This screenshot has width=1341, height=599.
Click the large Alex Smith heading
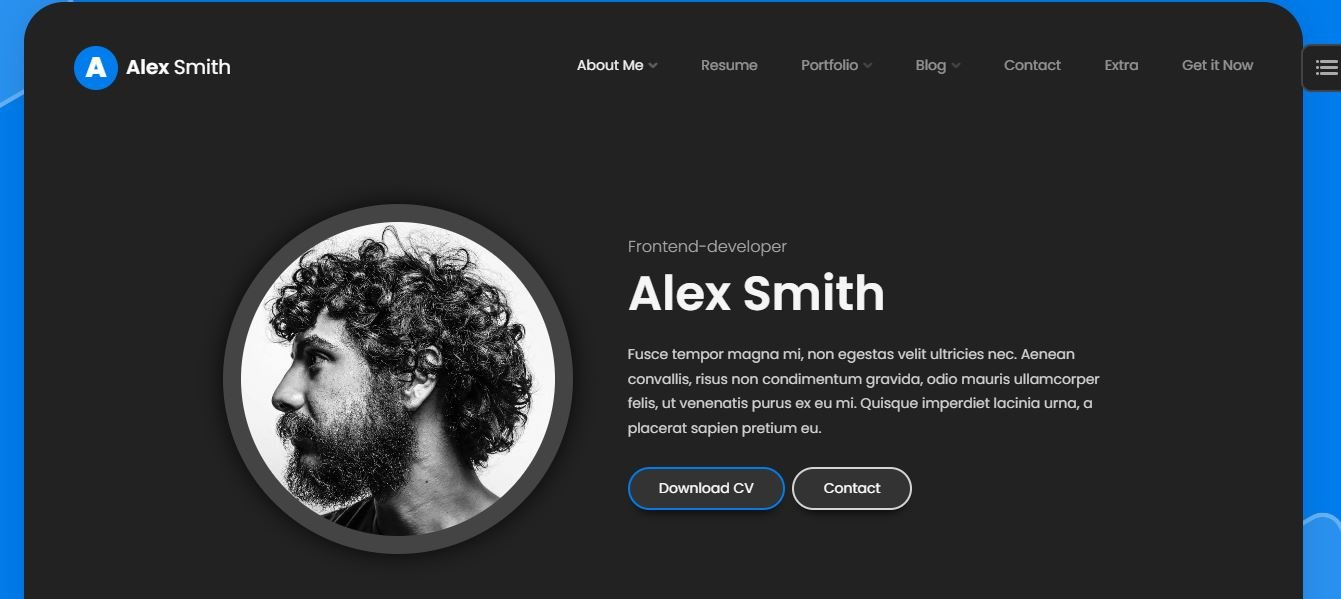pyautogui.click(x=756, y=293)
